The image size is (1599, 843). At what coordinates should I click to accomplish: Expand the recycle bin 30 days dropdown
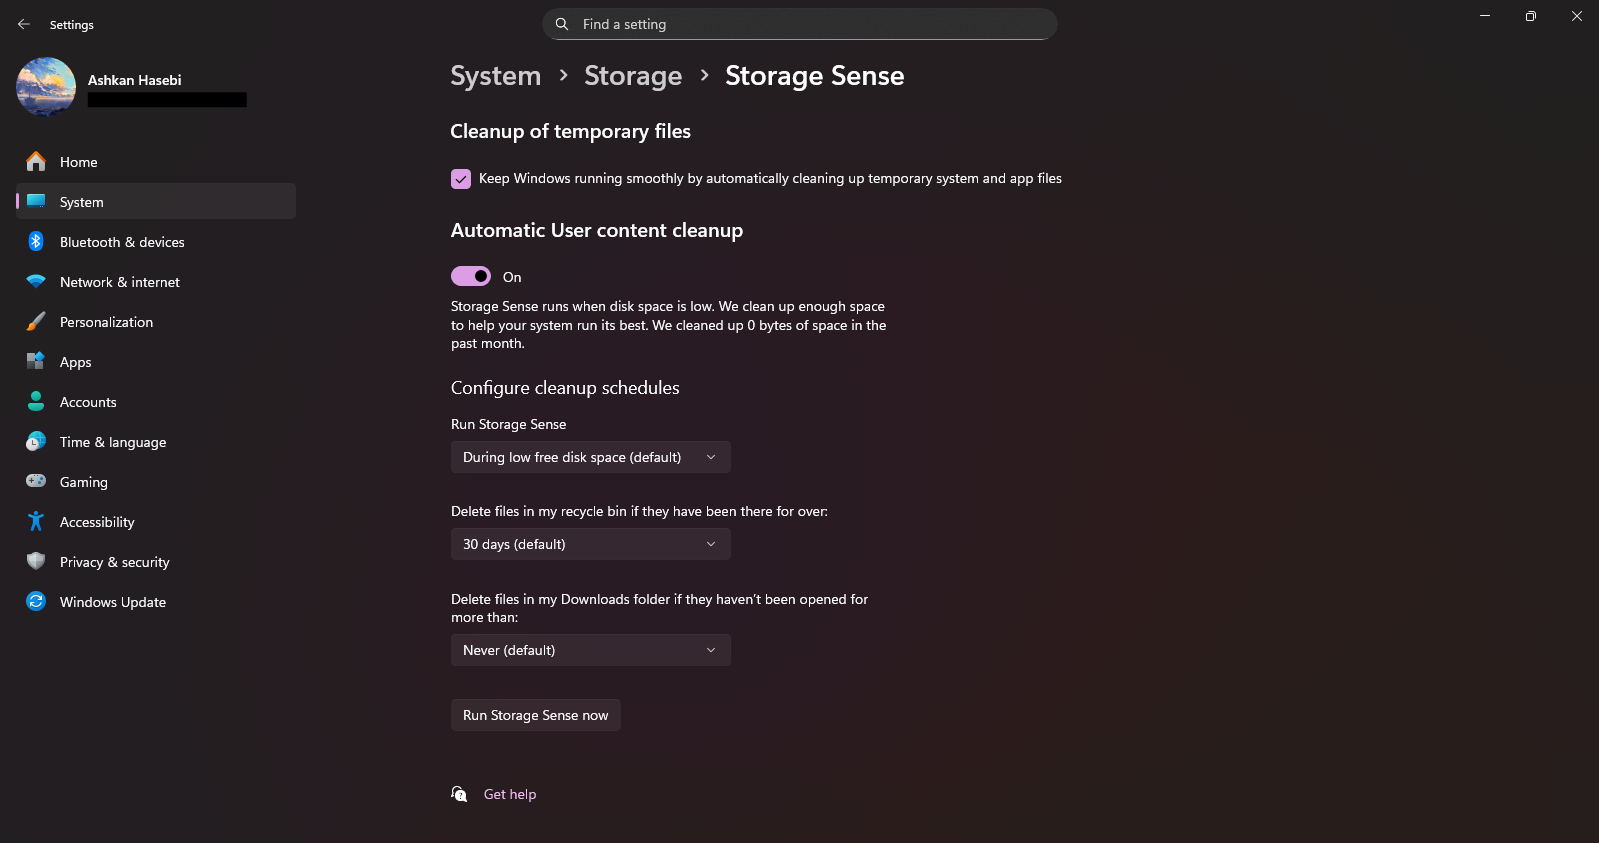pyautogui.click(x=590, y=544)
